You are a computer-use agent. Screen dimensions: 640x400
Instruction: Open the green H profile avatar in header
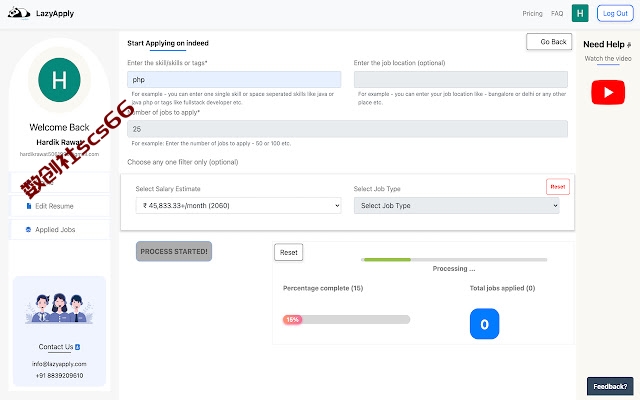pyautogui.click(x=580, y=13)
